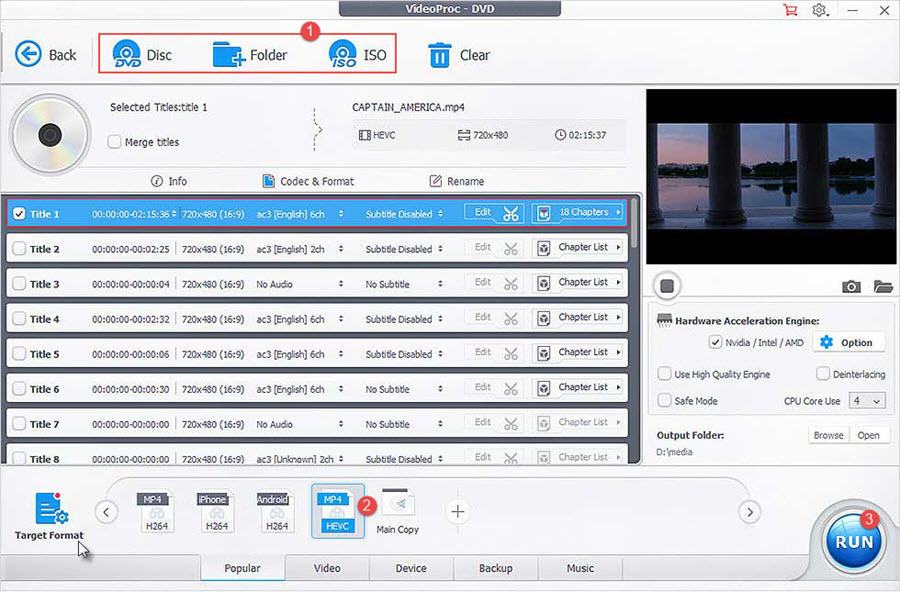Viewport: 900px width, 592px height.
Task: Select the iPhone H264 format preset
Action: coord(216,512)
